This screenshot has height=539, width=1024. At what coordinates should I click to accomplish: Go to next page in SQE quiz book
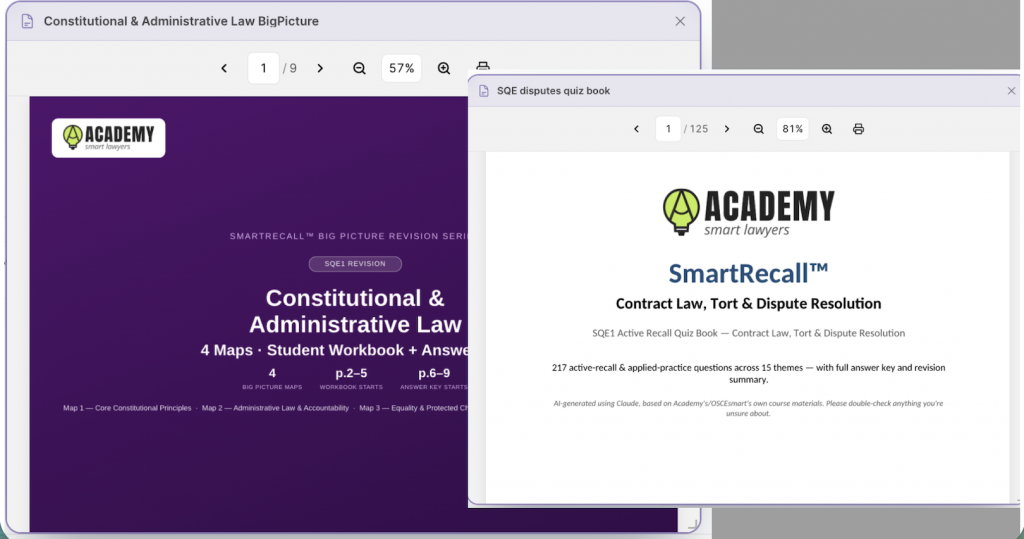727,129
